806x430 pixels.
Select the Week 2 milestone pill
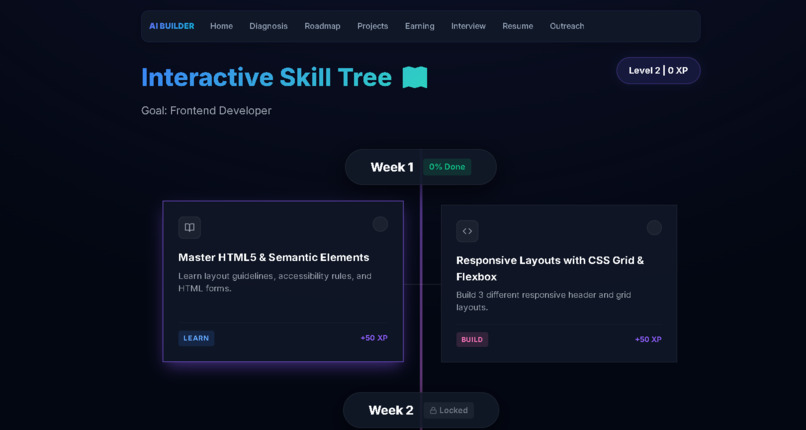(420, 410)
